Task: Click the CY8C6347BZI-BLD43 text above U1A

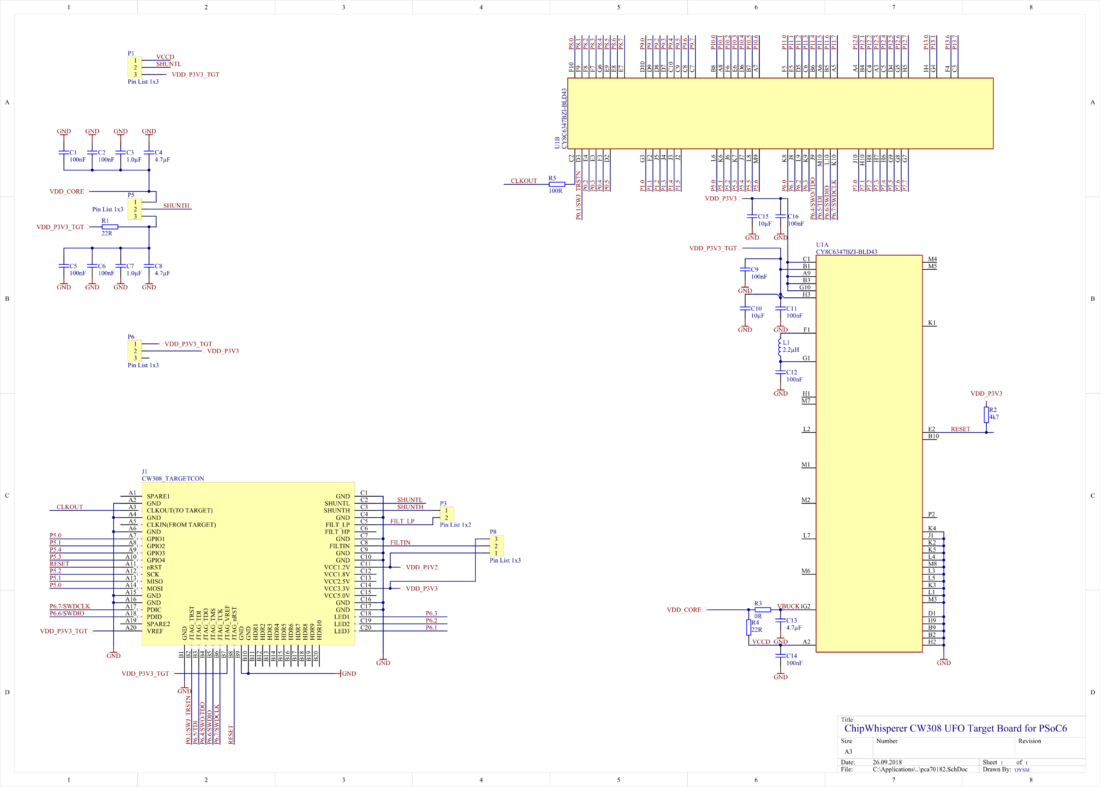Action: 846,252
